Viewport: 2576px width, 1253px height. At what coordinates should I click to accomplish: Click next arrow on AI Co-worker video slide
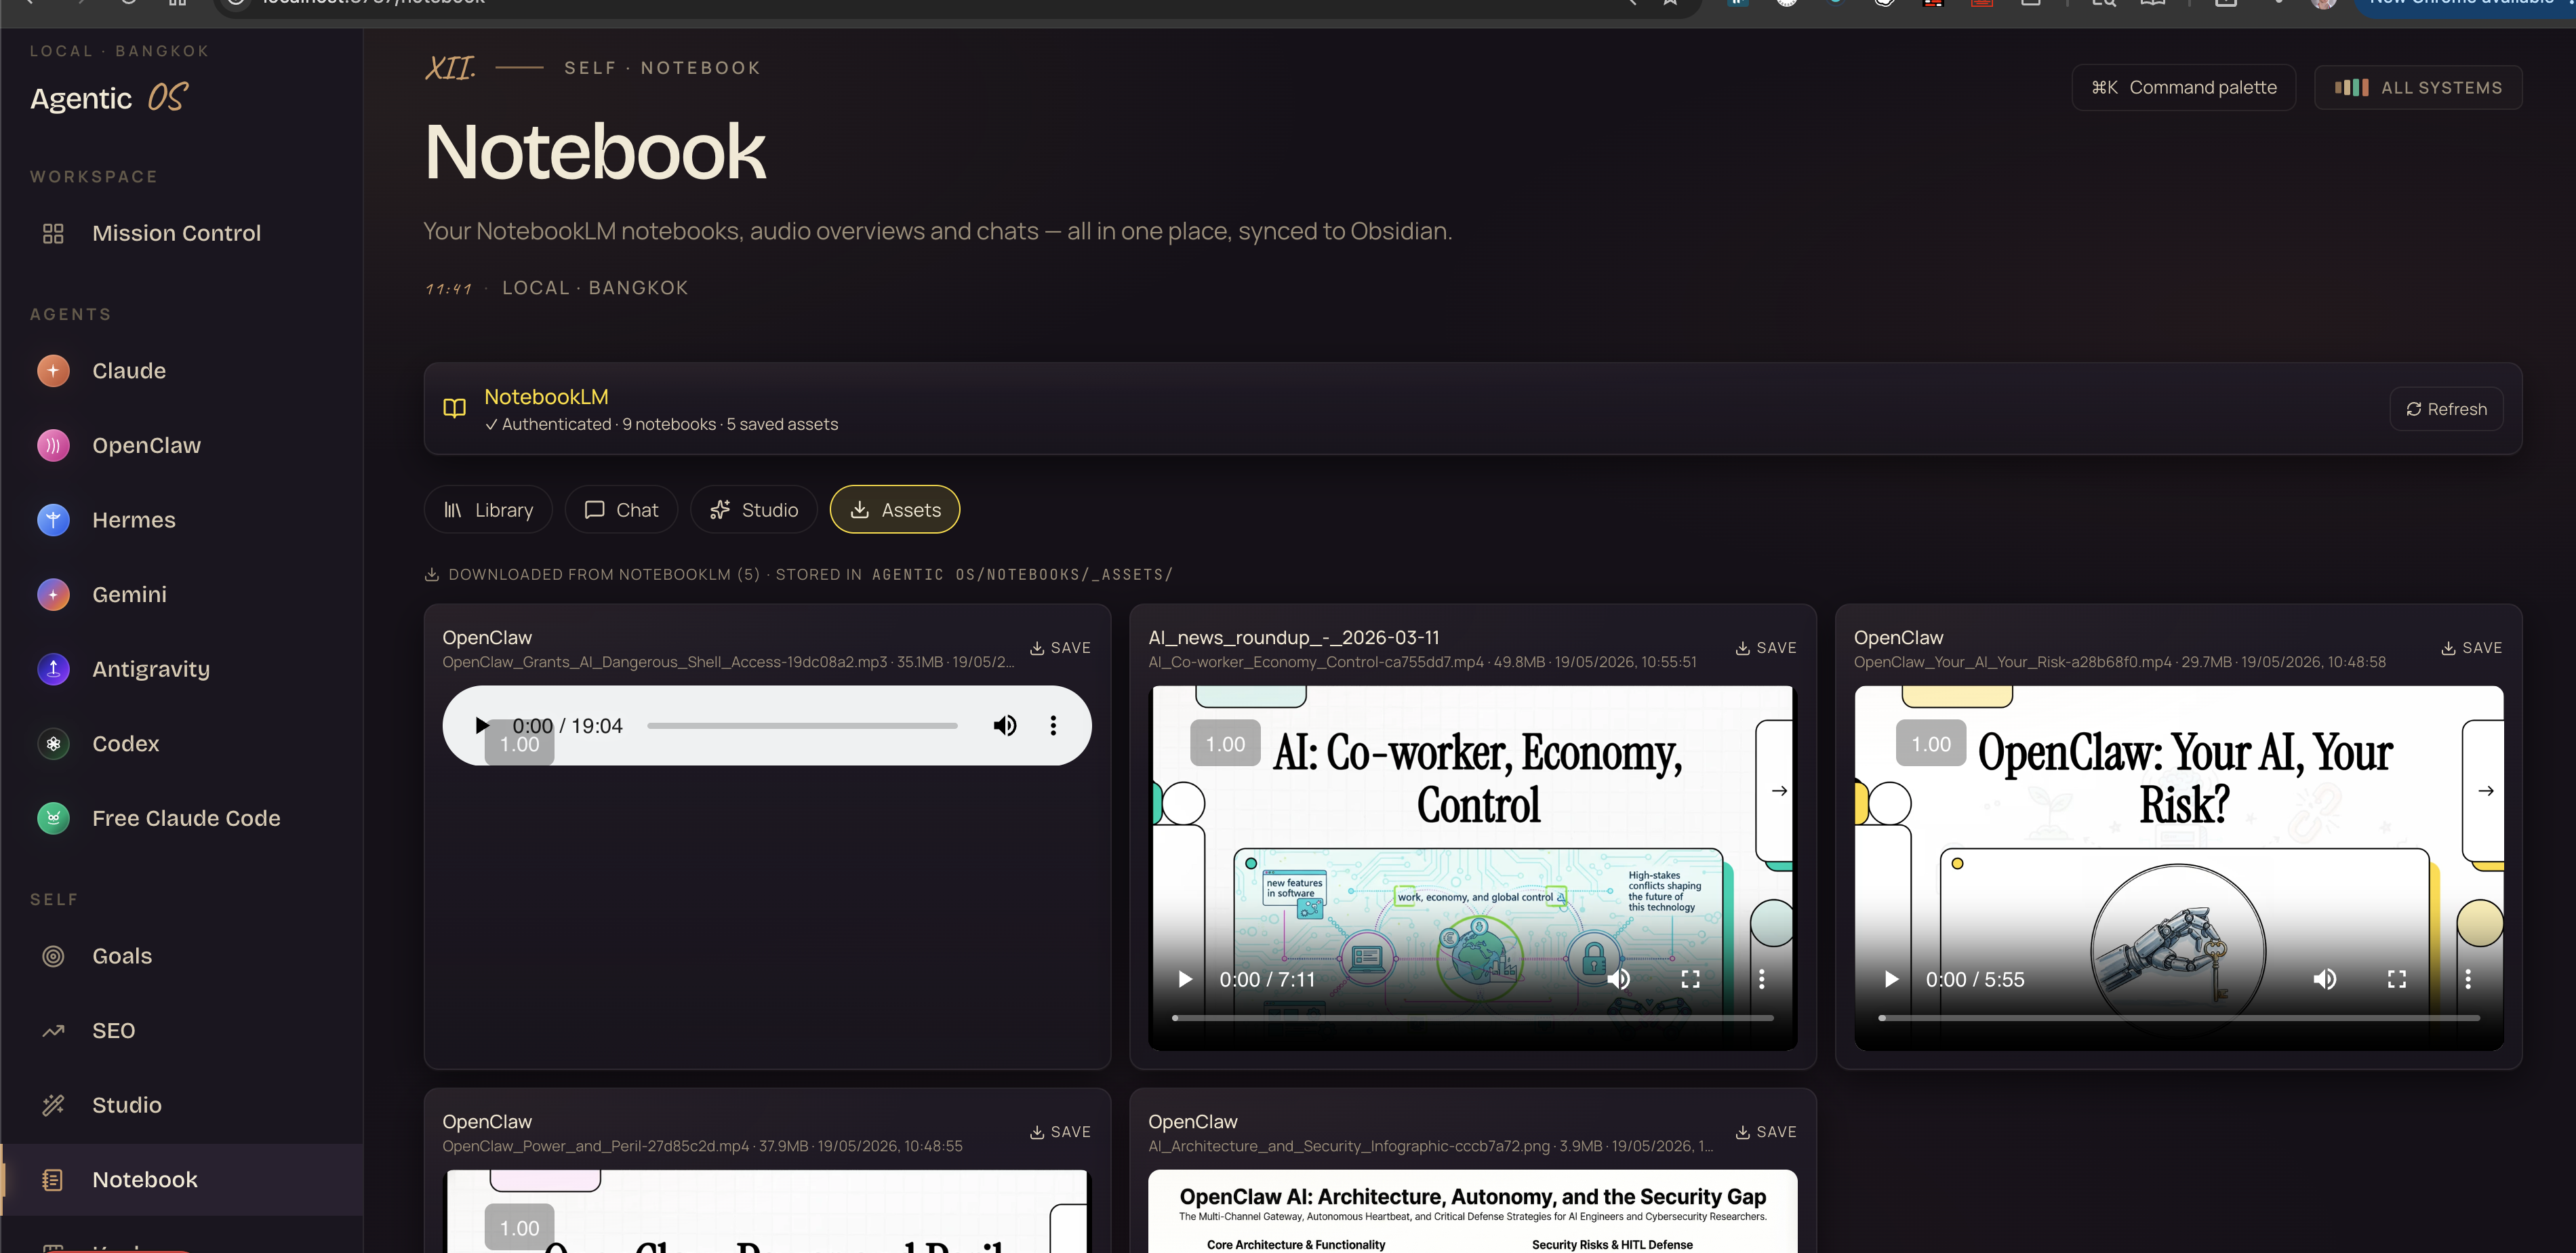1779,791
